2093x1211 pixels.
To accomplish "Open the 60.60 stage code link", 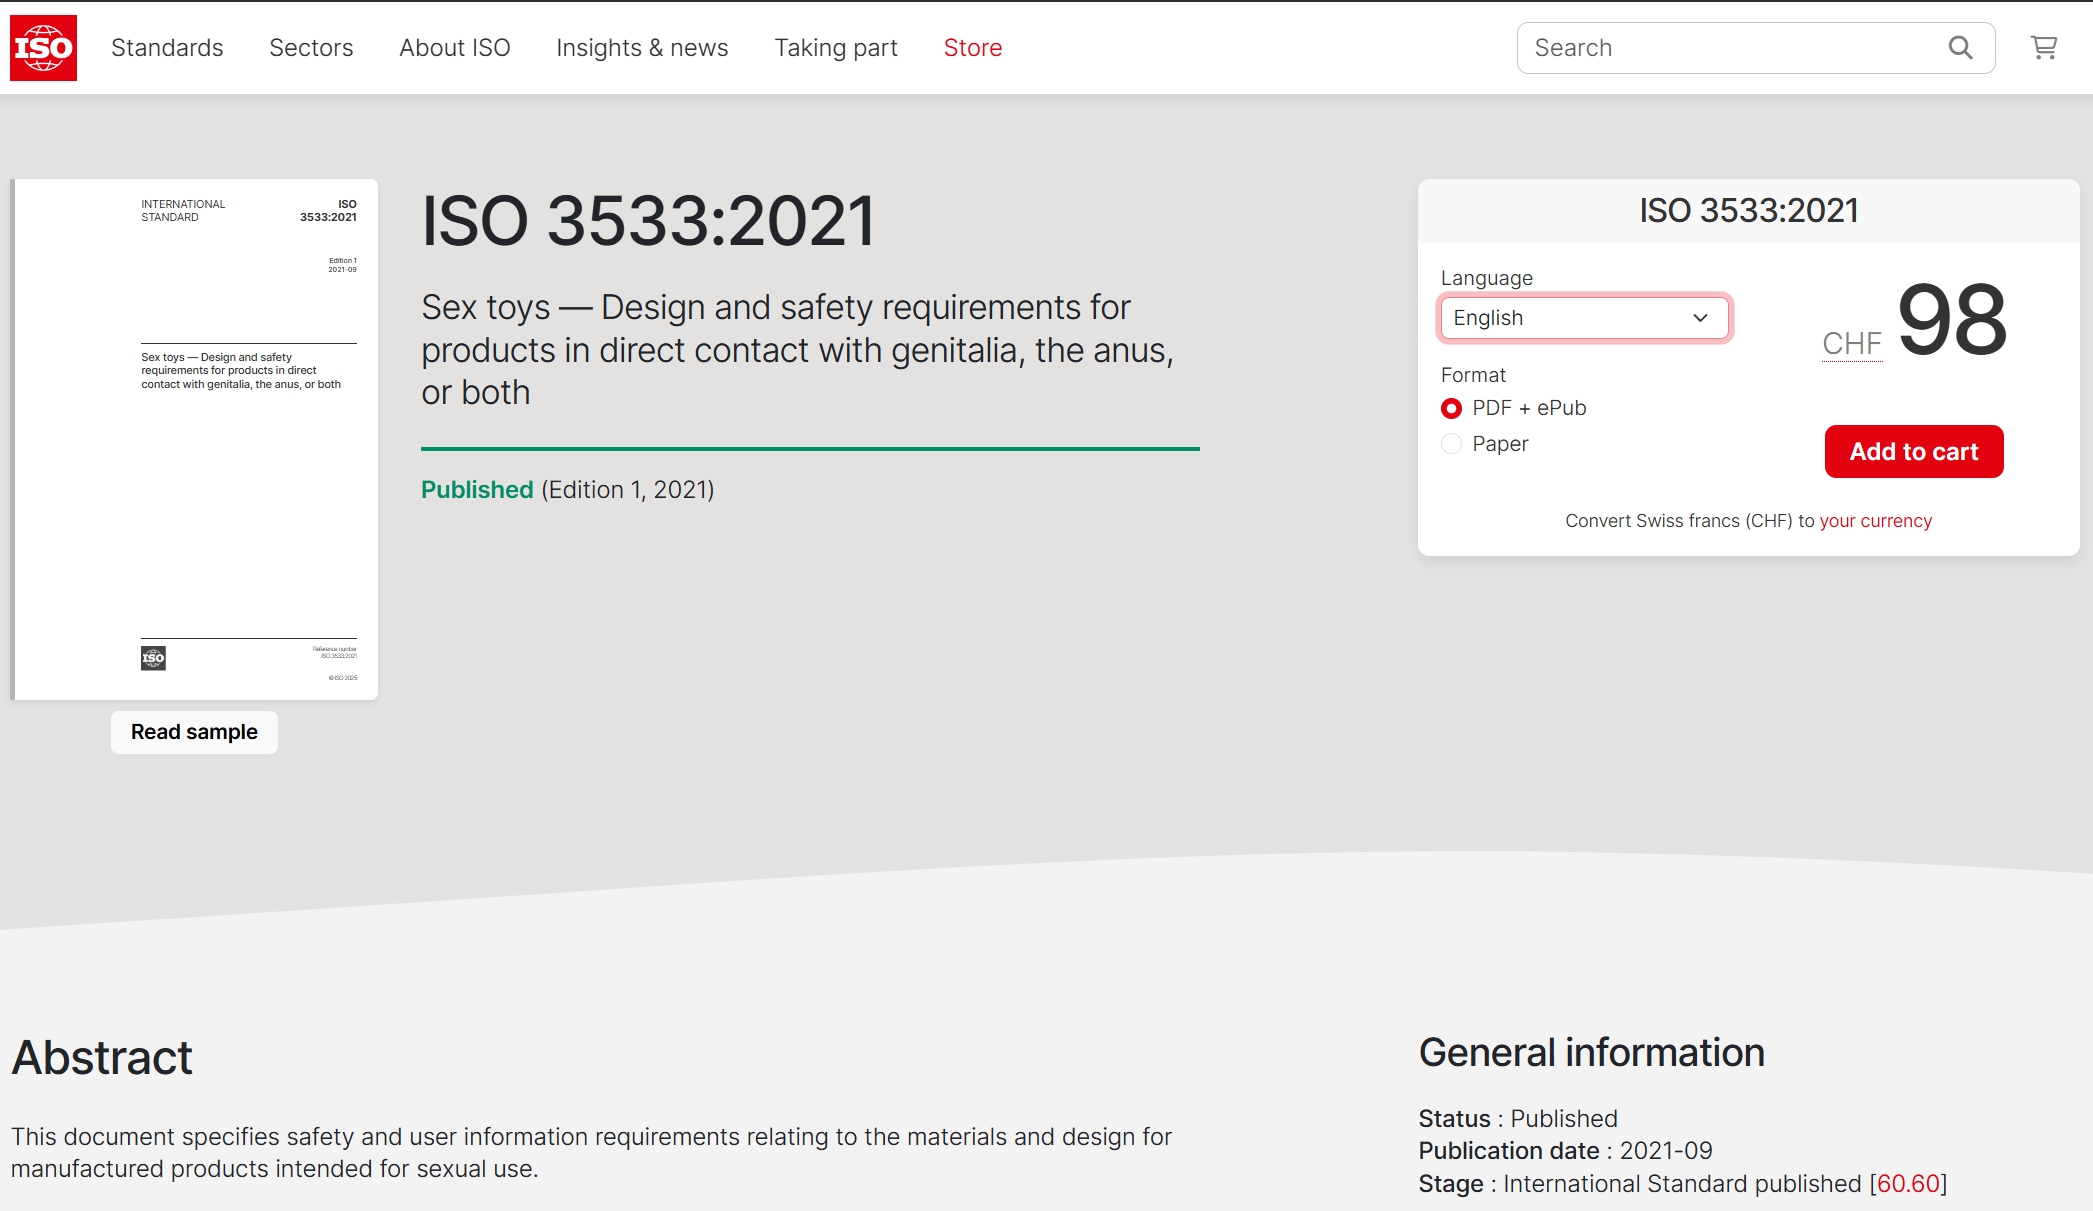I will (x=1908, y=1184).
